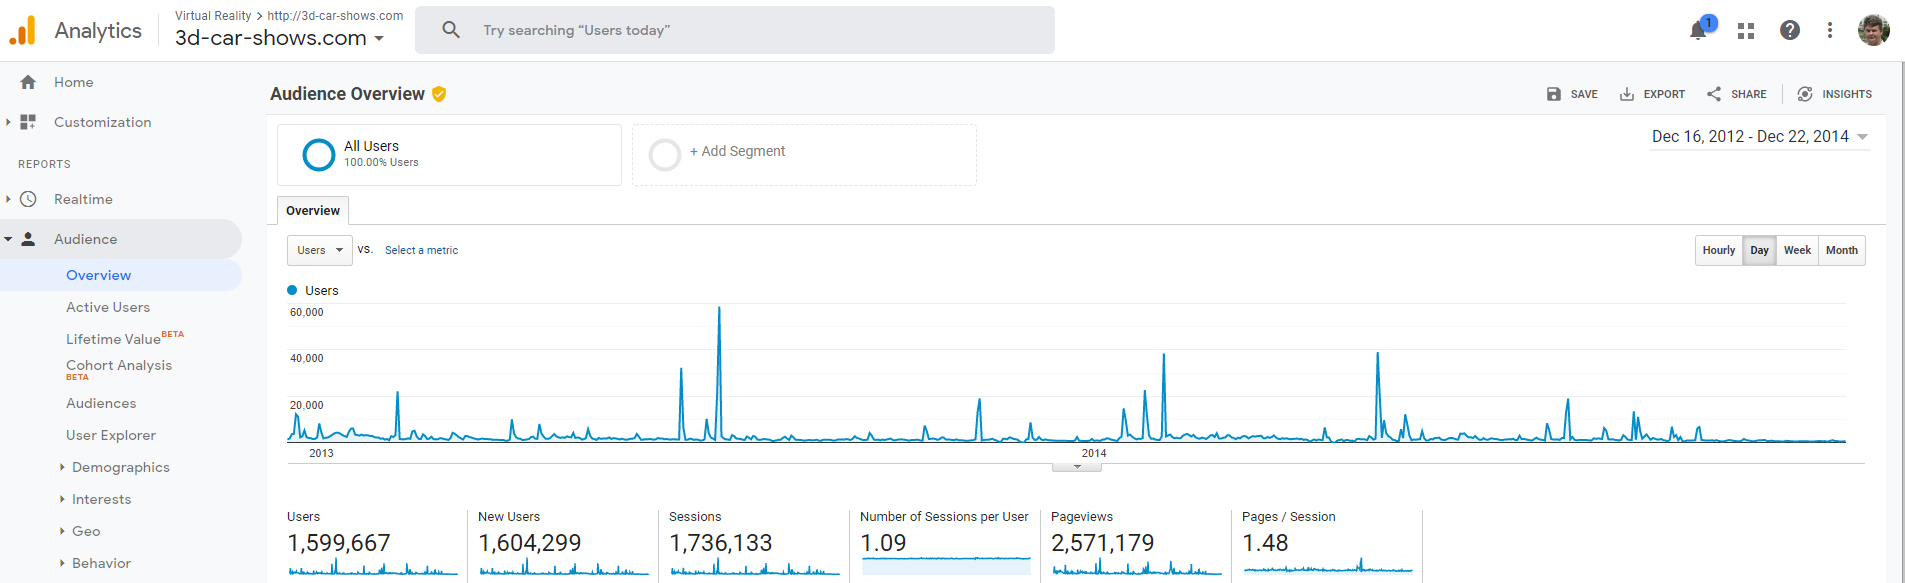The height and width of the screenshot is (583, 1905).
Task: Click the search magnifier icon
Action: (x=451, y=30)
